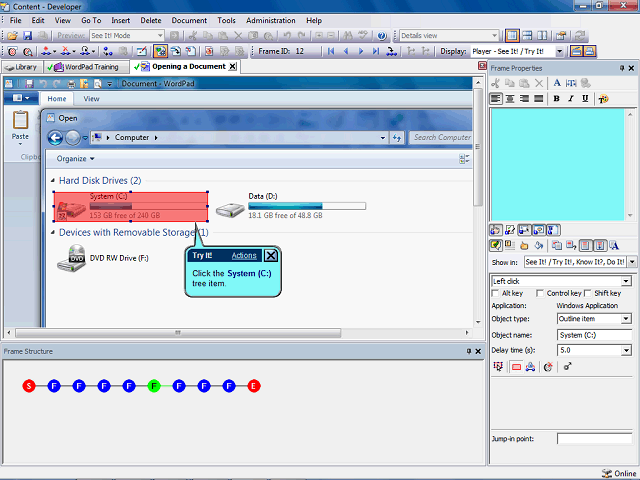The height and width of the screenshot is (480, 640).
Task: Select the green F frame marker
Action: pyautogui.click(x=154, y=386)
